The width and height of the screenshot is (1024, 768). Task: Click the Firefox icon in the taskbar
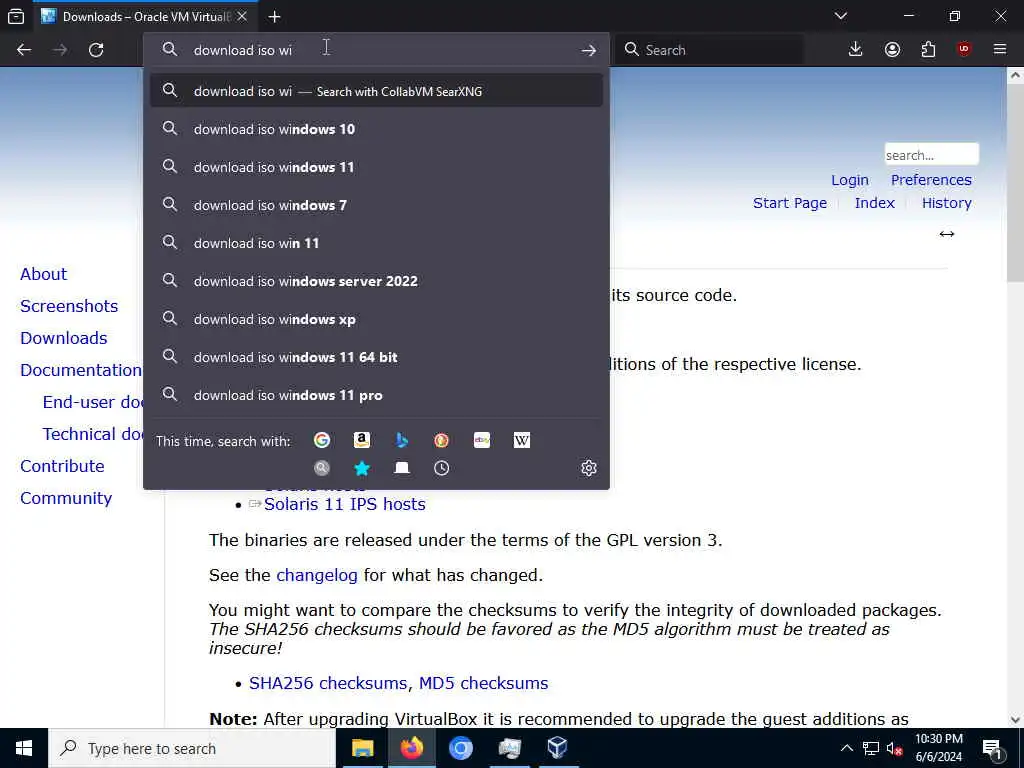click(411, 748)
